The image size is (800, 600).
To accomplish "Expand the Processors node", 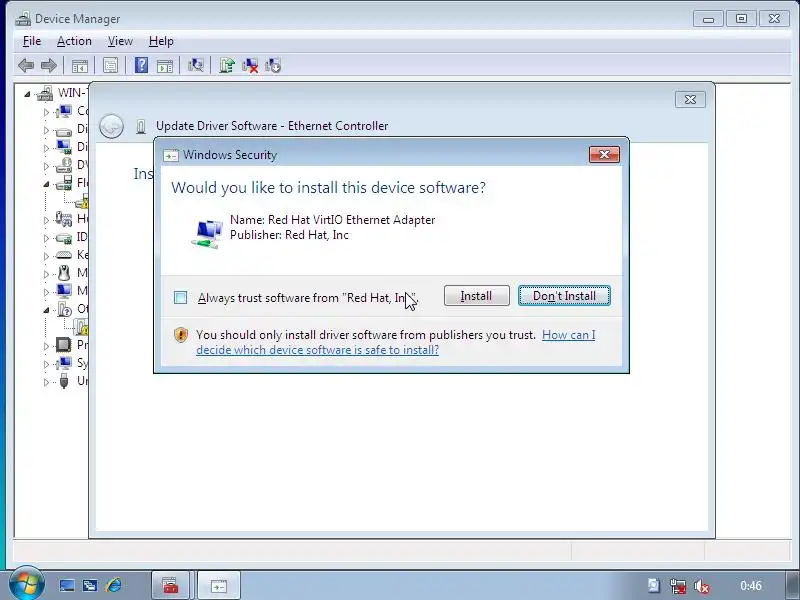I will (46, 346).
